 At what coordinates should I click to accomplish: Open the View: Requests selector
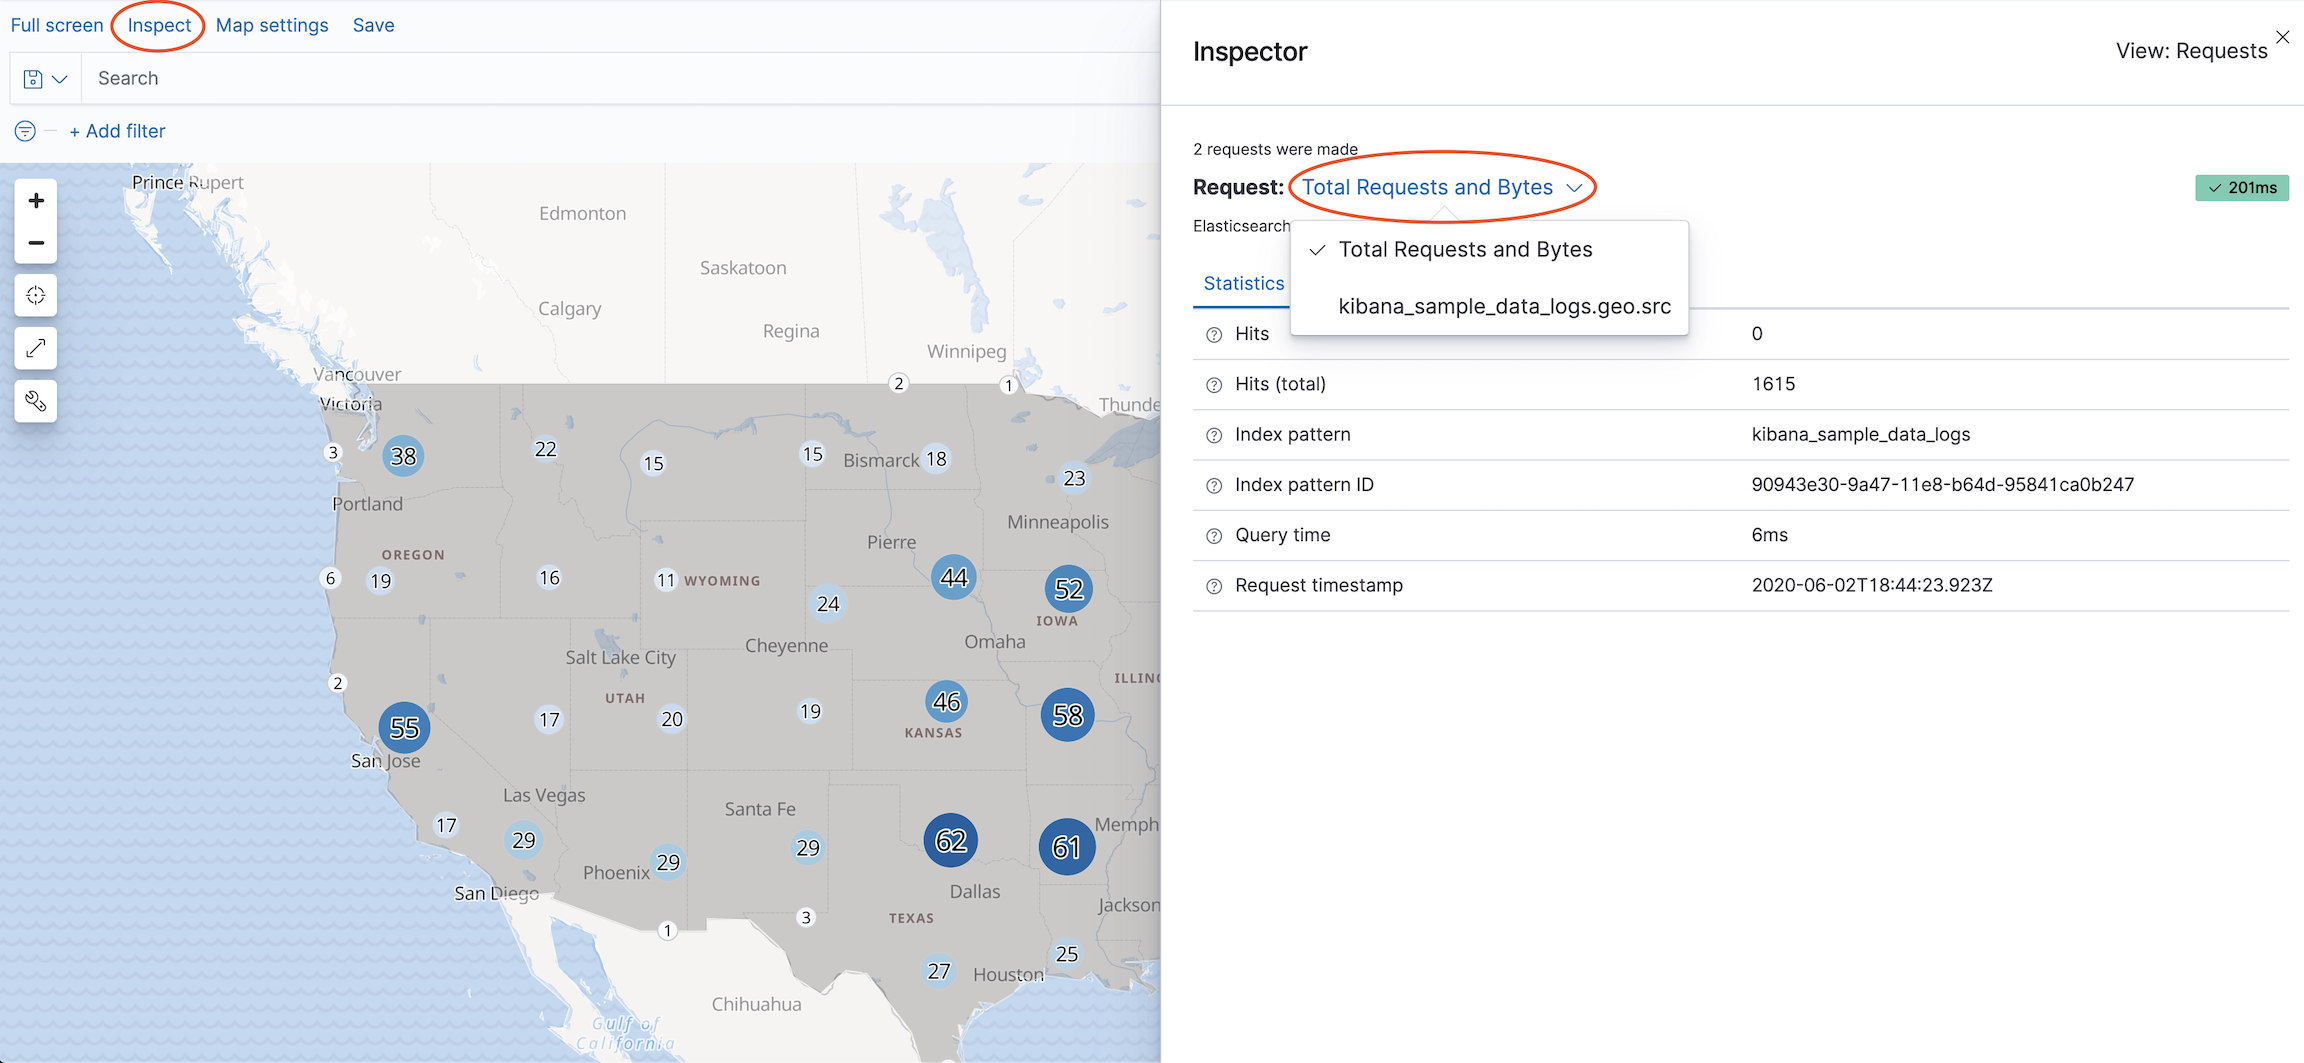tap(2190, 51)
